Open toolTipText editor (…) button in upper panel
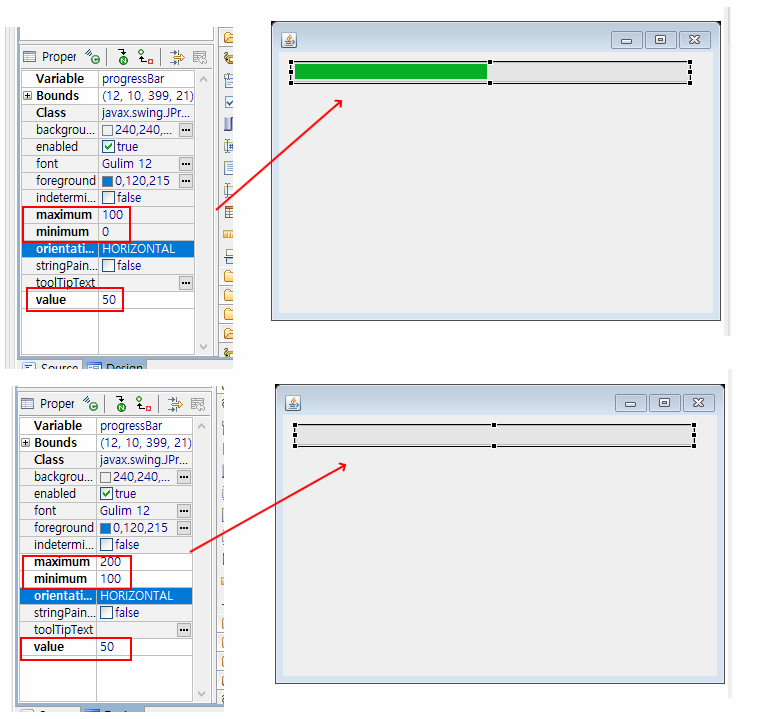 [186, 283]
